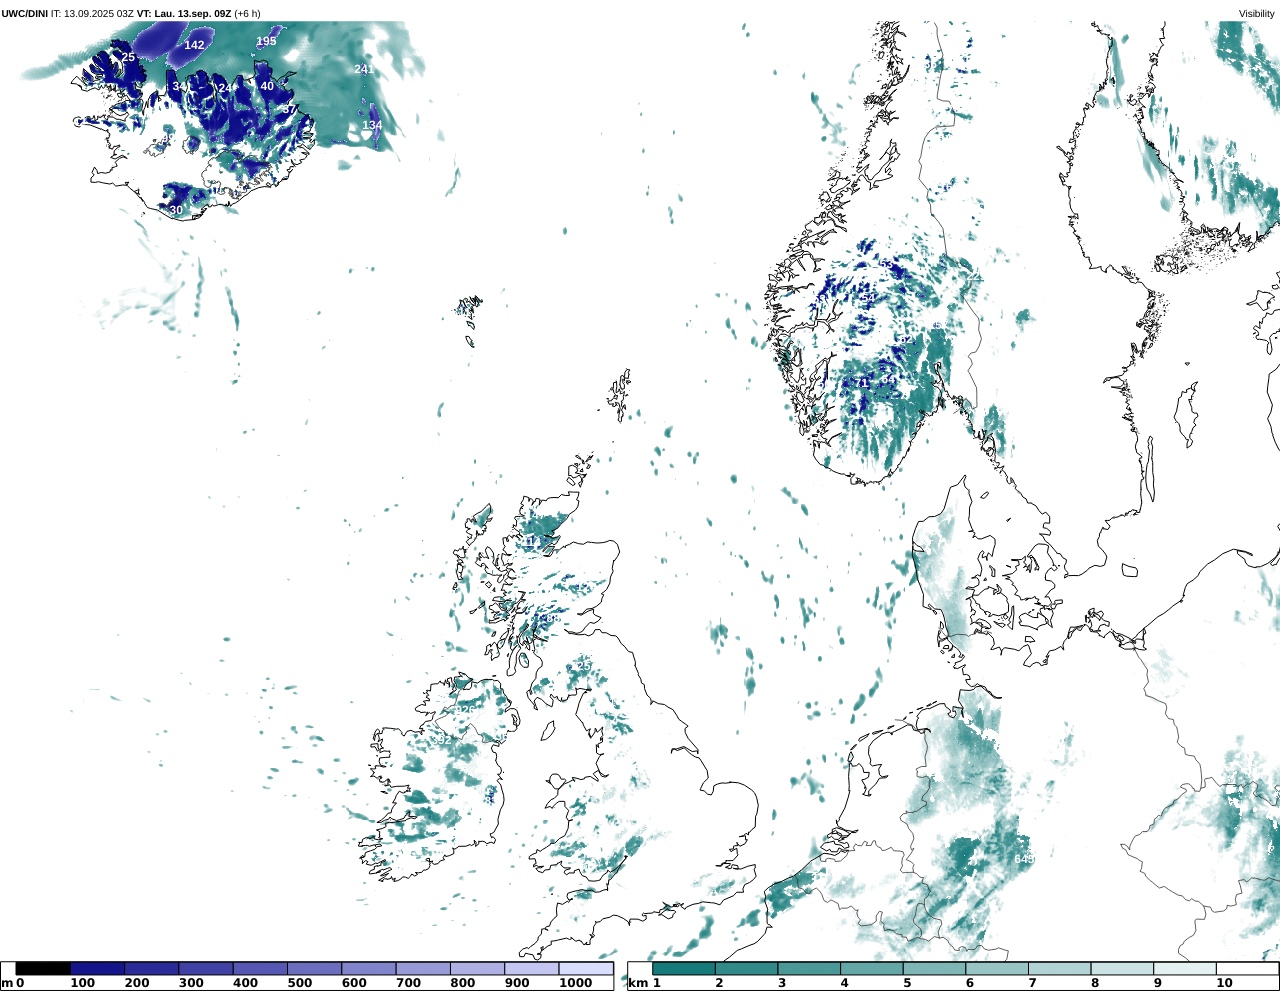The height and width of the screenshot is (991, 1280).
Task: Pick the dark navy swatch above 100 m
Action: pos(98,968)
